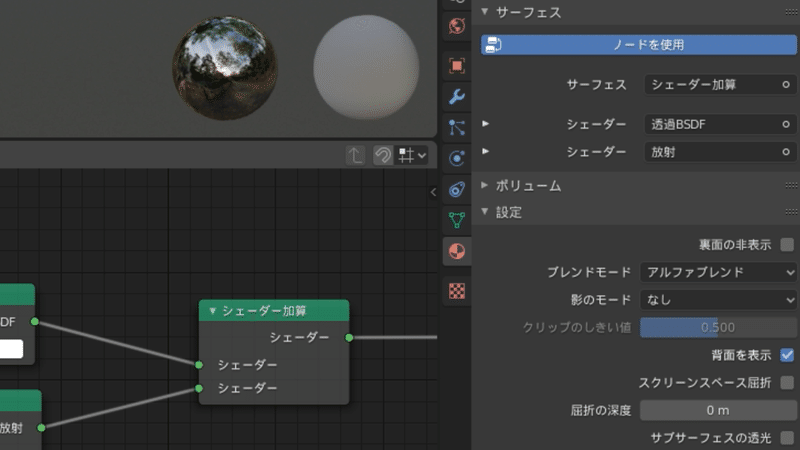
Task: Open the Physics properties tab icon
Action: point(457,158)
